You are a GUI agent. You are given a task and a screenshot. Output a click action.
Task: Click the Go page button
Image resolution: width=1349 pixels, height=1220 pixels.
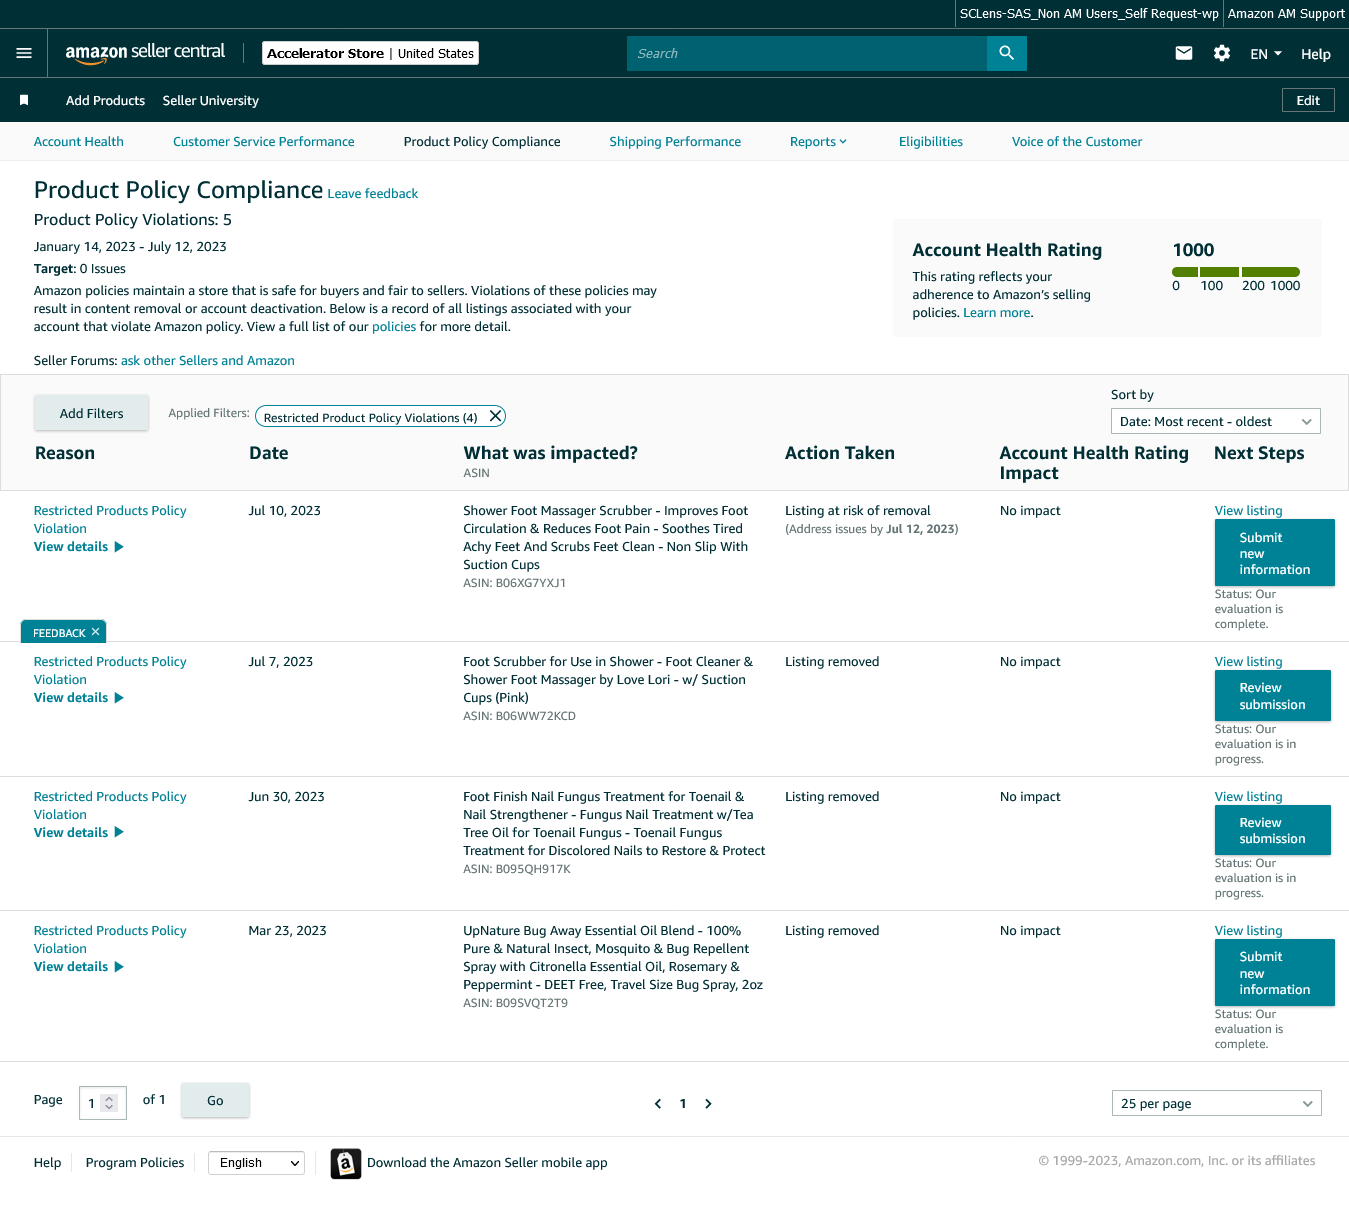click(215, 1101)
